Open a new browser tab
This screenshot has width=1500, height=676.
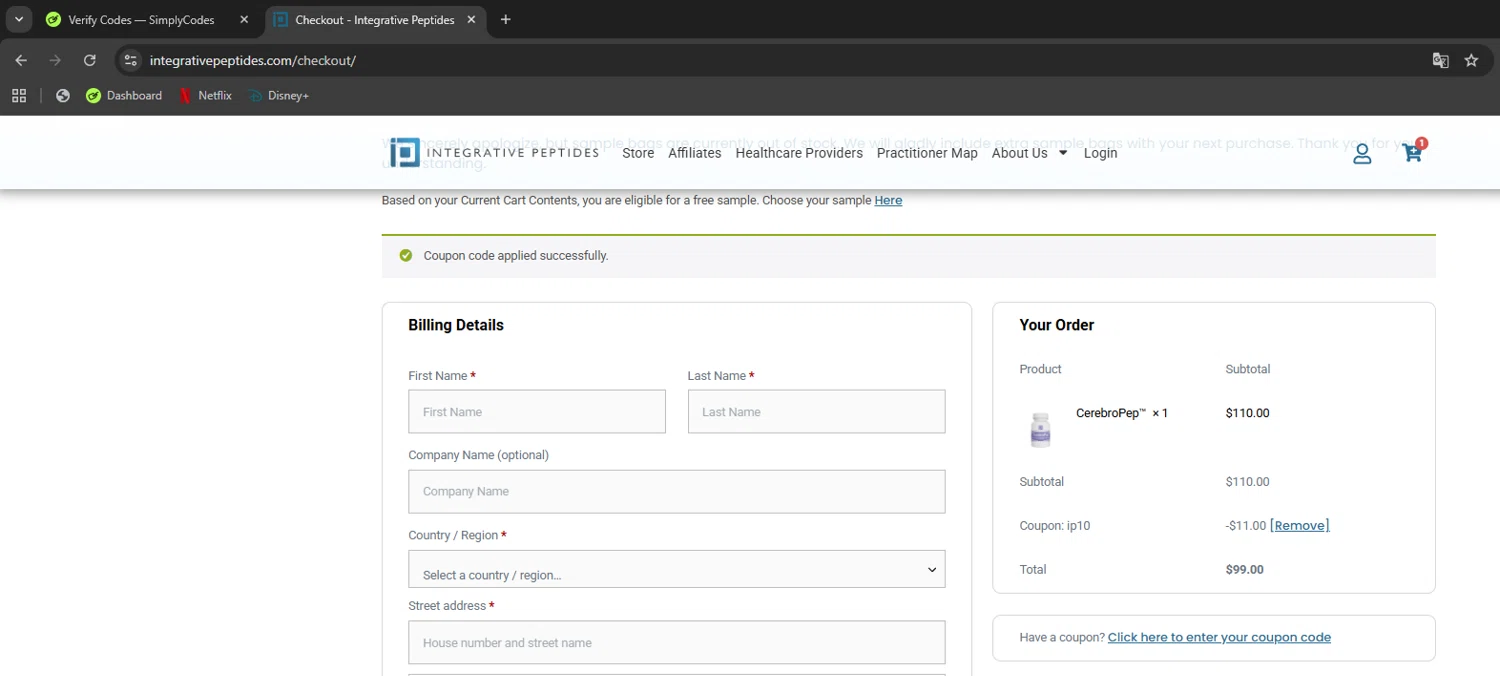pos(505,19)
